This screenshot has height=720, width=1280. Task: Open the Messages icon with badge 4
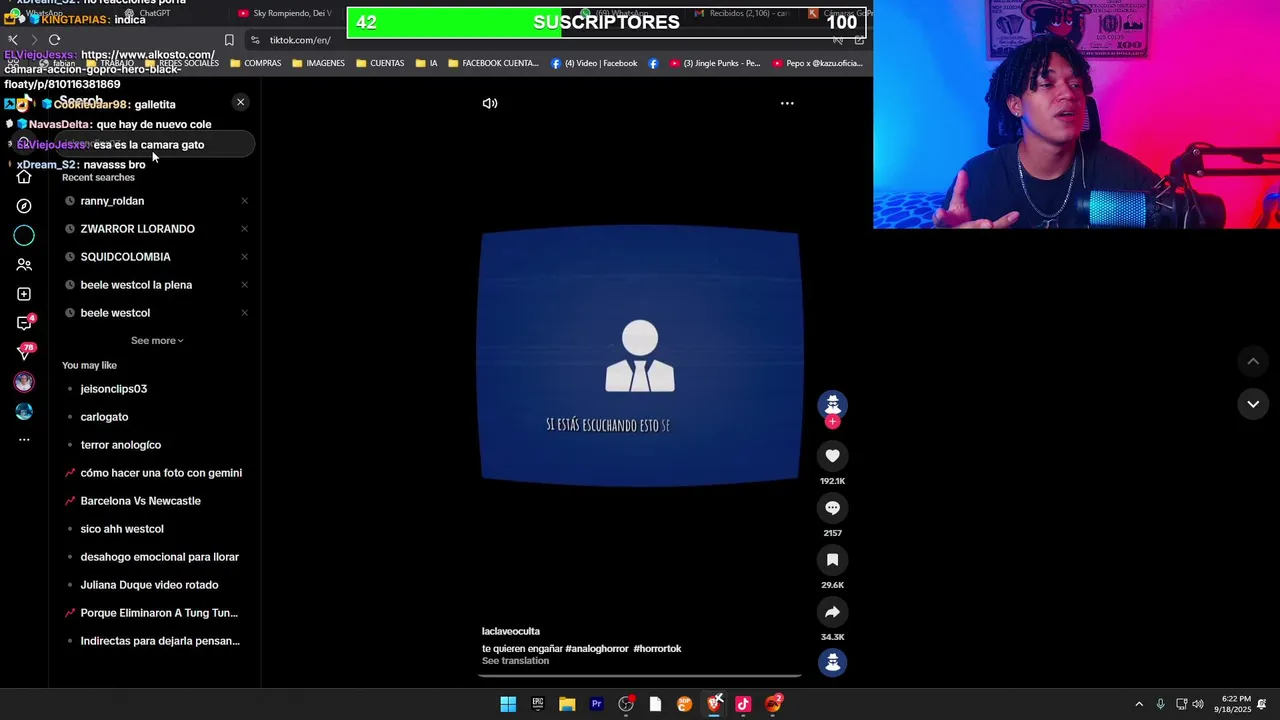pyautogui.click(x=24, y=323)
